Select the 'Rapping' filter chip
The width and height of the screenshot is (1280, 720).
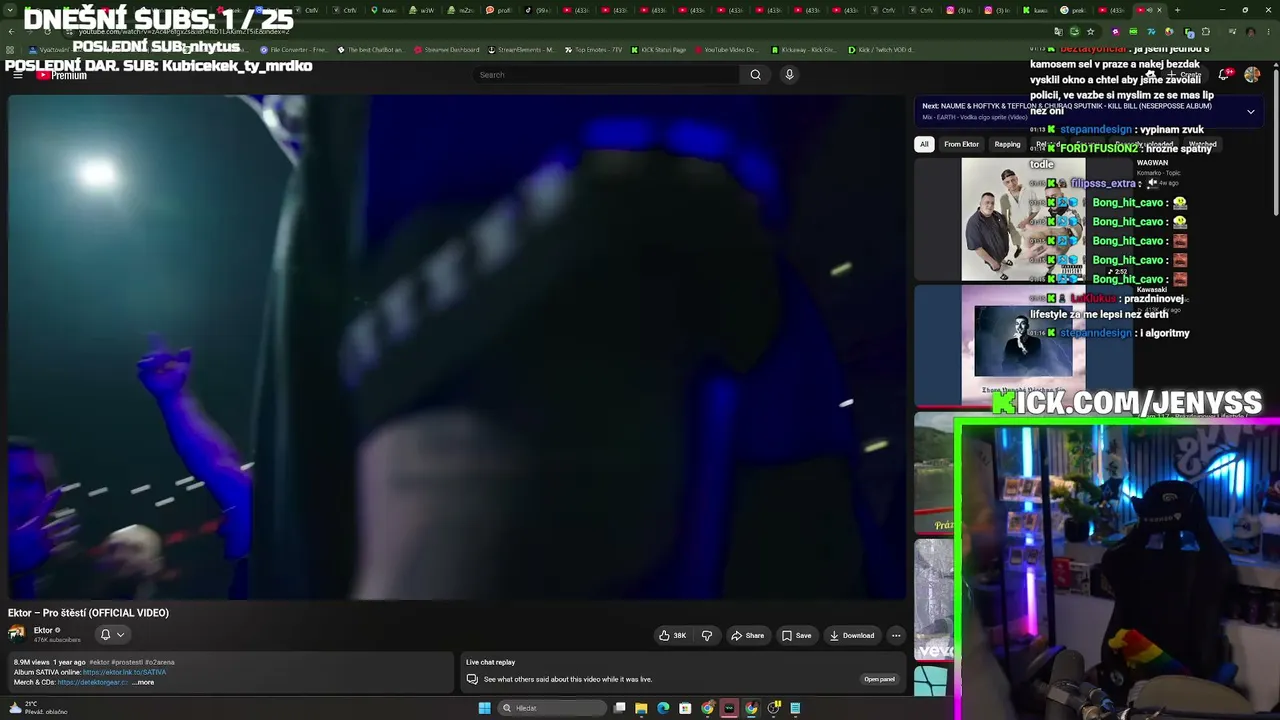pyautogui.click(x=1007, y=144)
